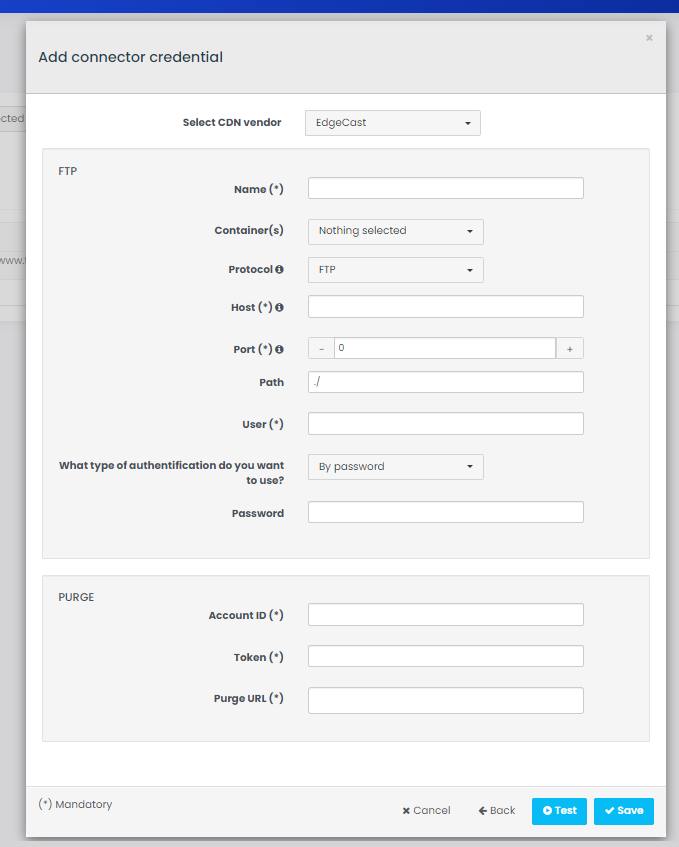679x847 pixels.
Task: Expand the Container(s) dropdown
Action: 395,231
